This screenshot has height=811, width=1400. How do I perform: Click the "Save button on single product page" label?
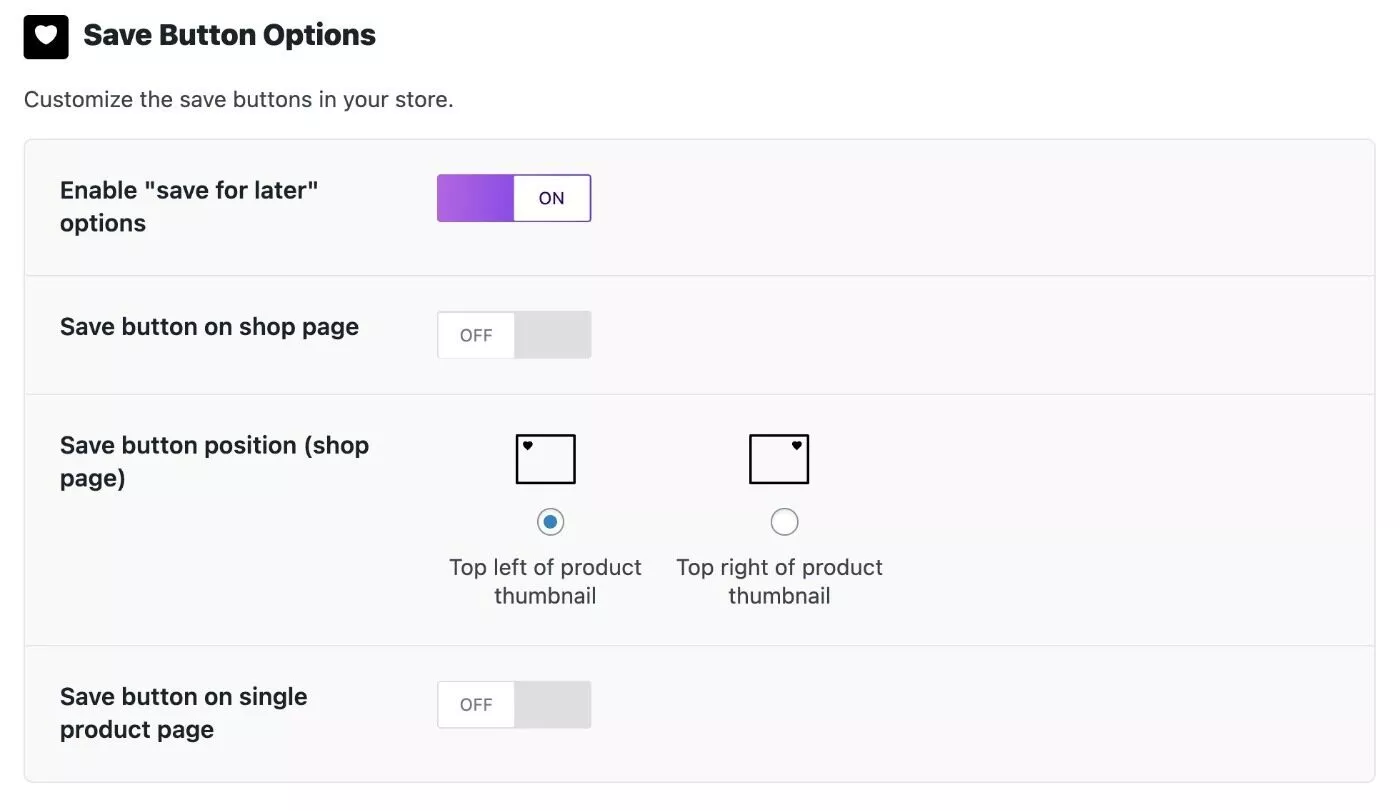[184, 713]
